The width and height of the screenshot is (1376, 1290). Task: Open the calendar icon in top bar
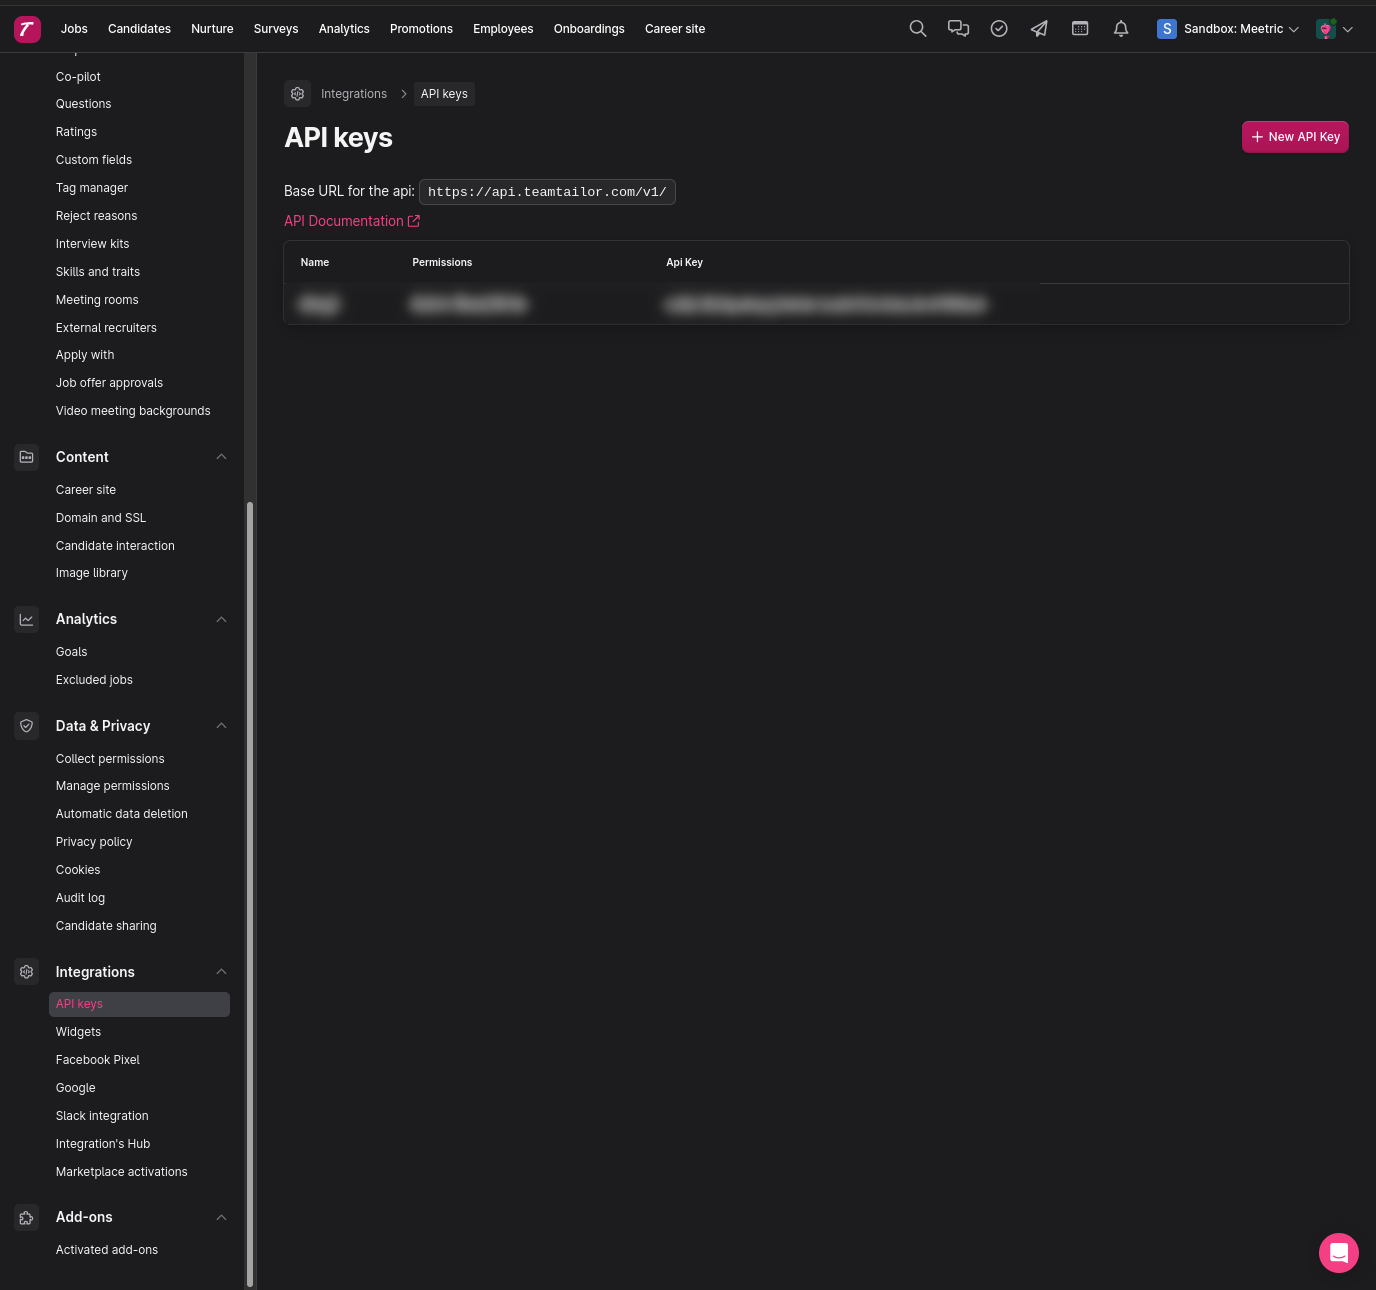(x=1080, y=29)
